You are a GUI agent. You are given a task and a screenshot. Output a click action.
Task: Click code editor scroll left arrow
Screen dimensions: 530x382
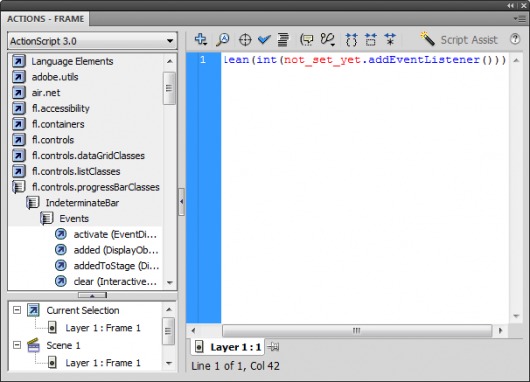(193, 330)
